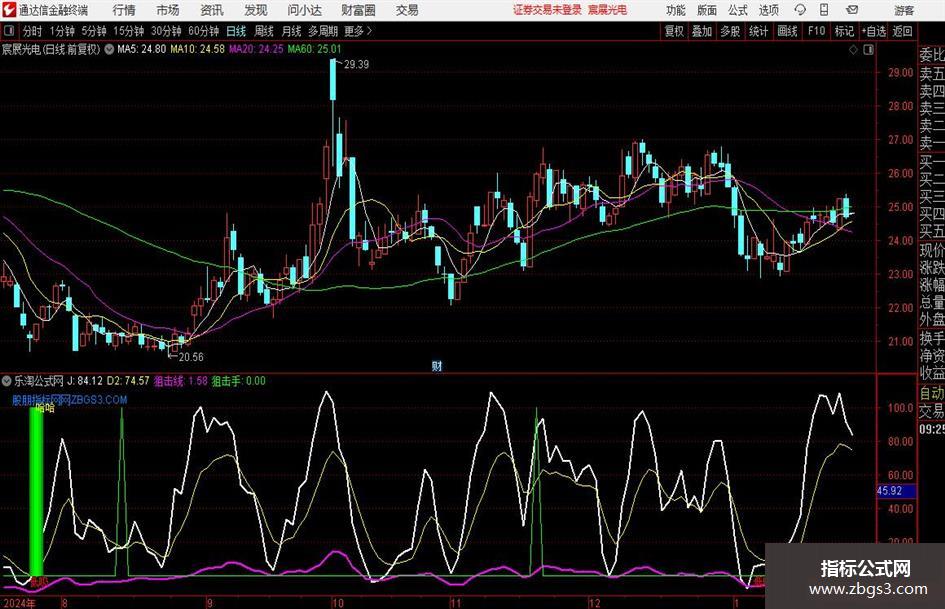945x609 pixels.
Task: Click the 狙击线: 1.58 indicator value
Action: tap(180, 381)
